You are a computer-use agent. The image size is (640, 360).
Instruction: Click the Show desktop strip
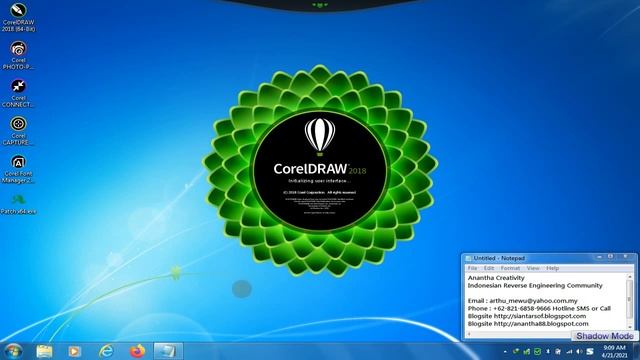(636, 351)
